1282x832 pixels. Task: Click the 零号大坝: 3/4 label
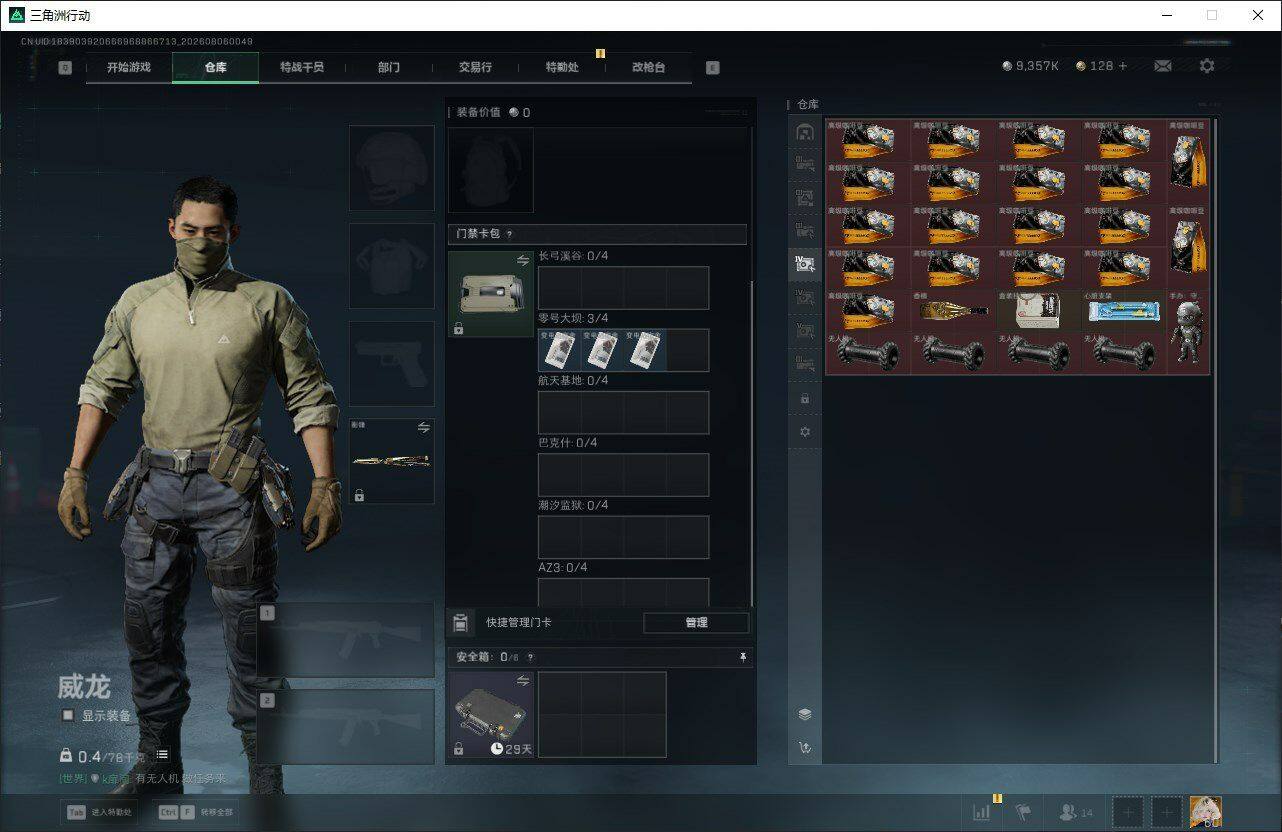[573, 318]
